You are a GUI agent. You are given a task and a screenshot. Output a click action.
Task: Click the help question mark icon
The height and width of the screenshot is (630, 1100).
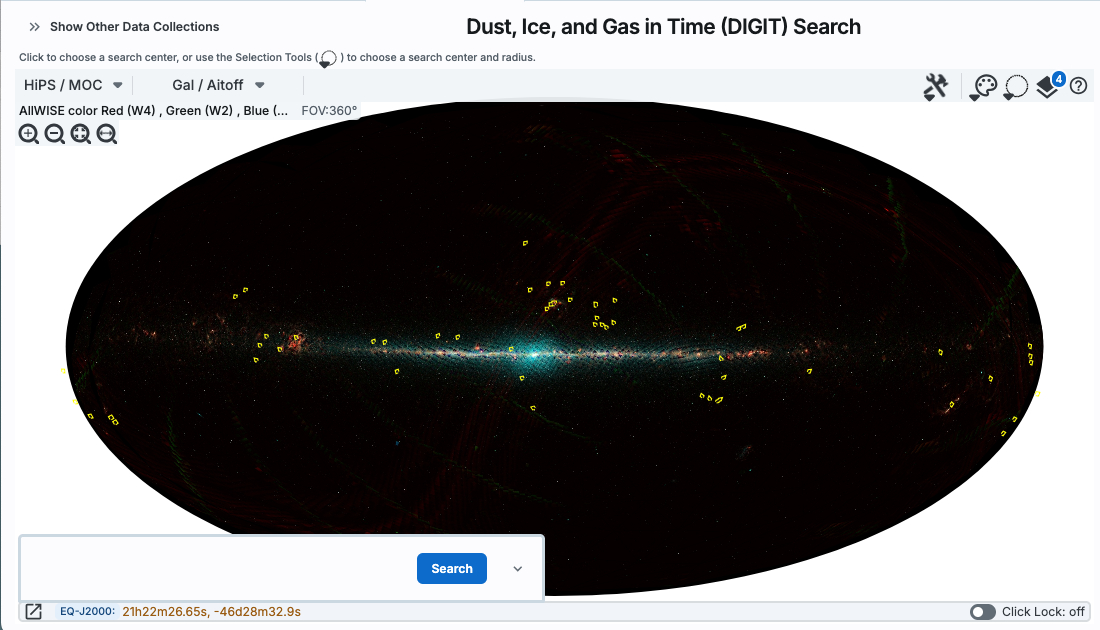click(1078, 86)
